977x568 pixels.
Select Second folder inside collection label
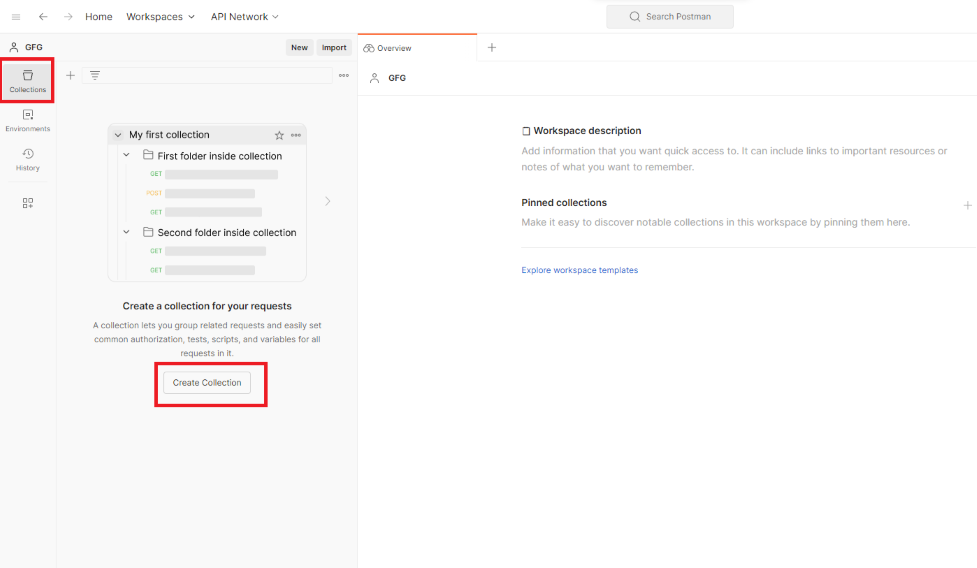[227, 232]
